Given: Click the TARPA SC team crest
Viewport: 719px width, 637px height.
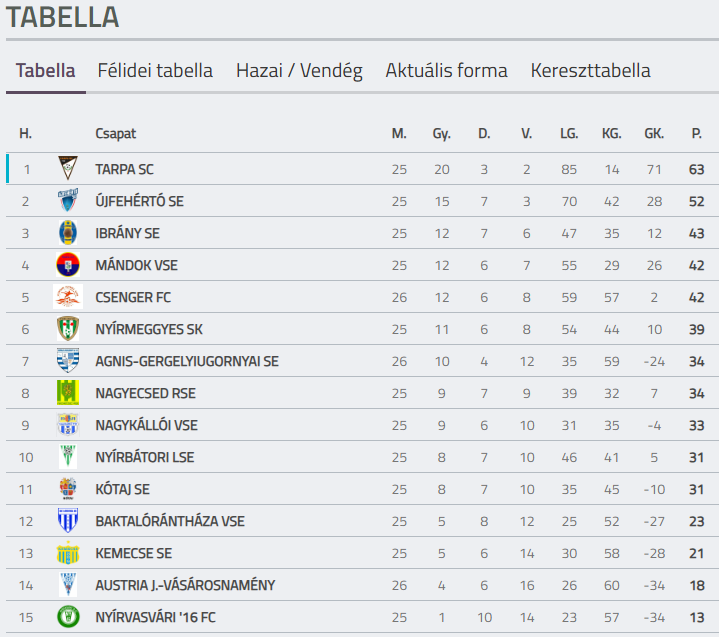Looking at the screenshot, I should click(68, 168).
